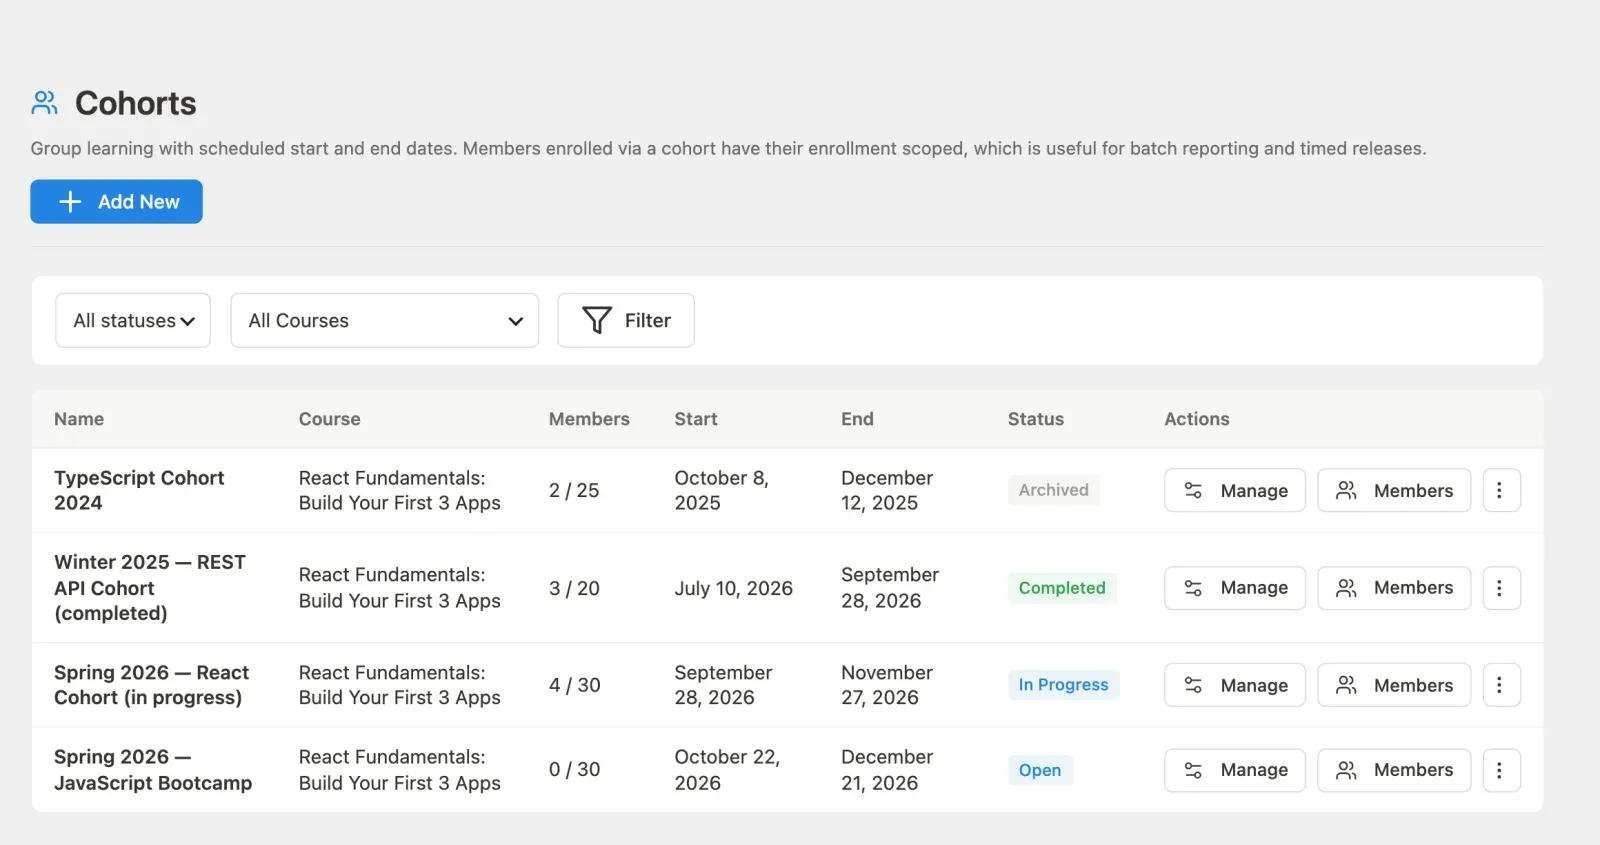Click the July 10, 2026 start date

pyautogui.click(x=733, y=588)
